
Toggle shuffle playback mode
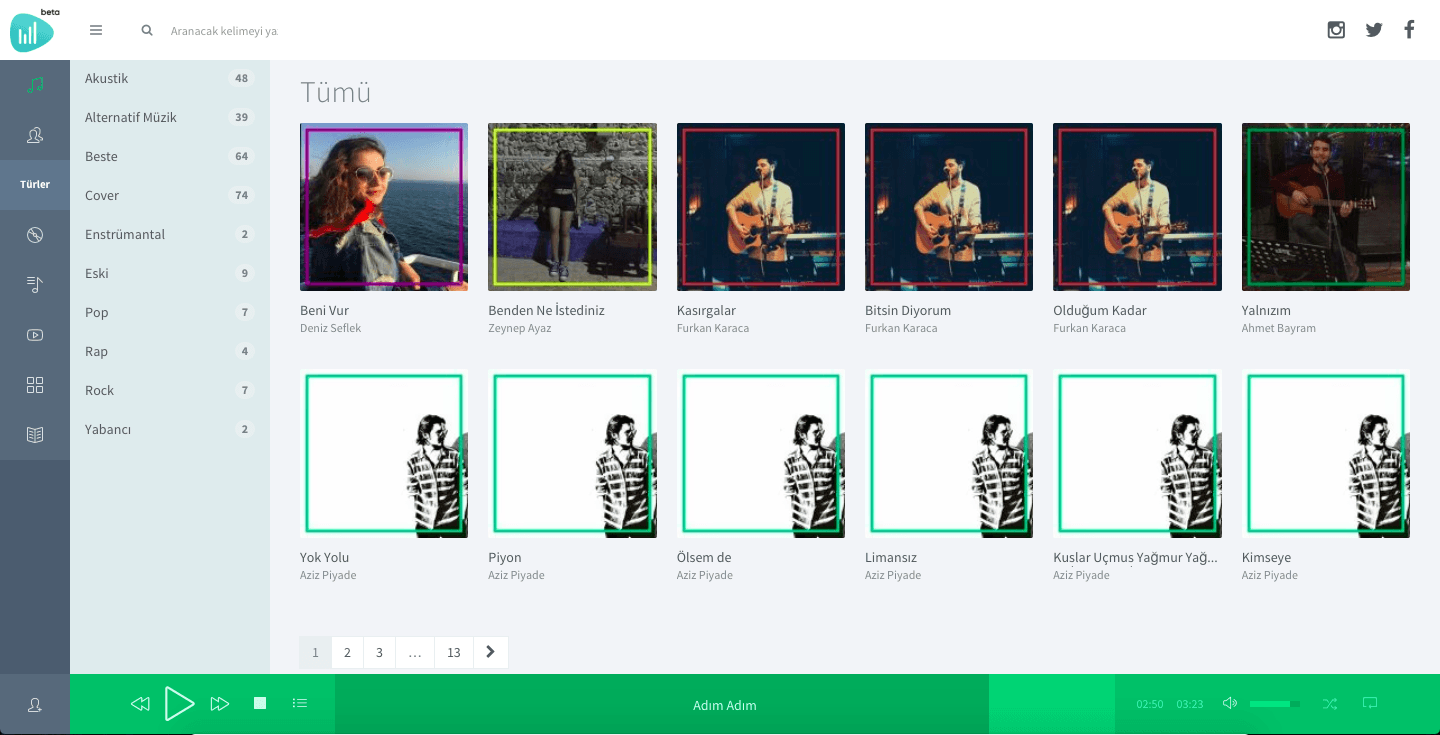[1329, 704]
